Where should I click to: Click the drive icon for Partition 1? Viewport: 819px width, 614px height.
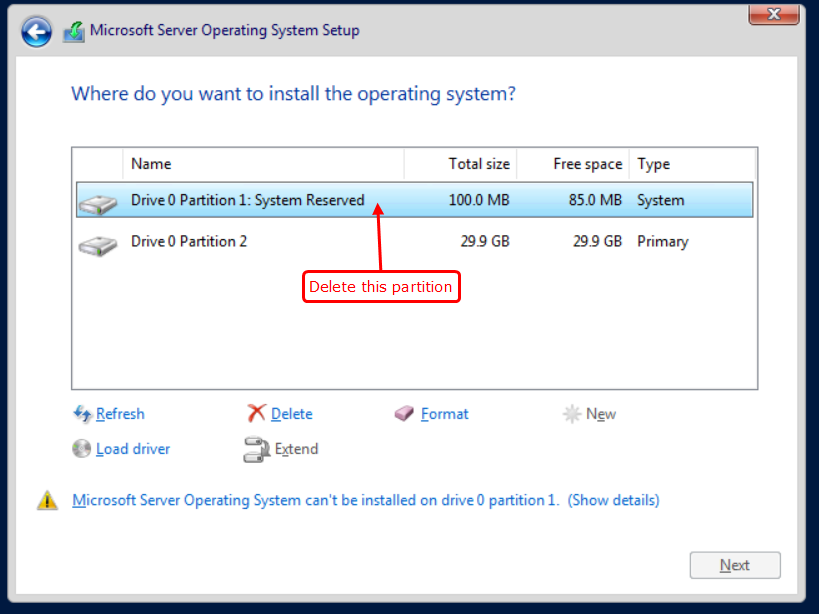(x=98, y=204)
